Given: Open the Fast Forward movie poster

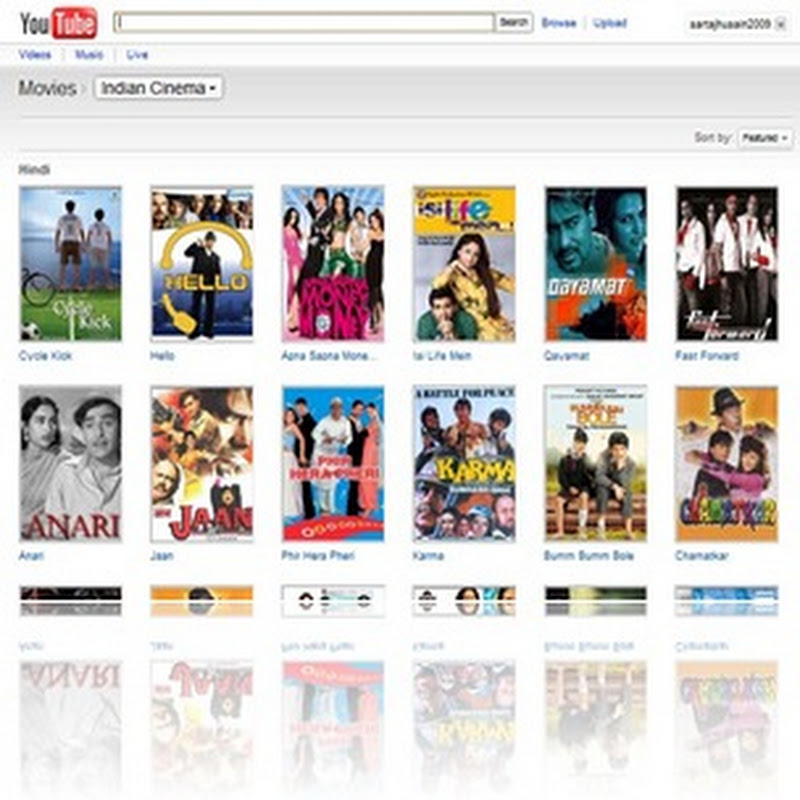Looking at the screenshot, I should pos(727,263).
